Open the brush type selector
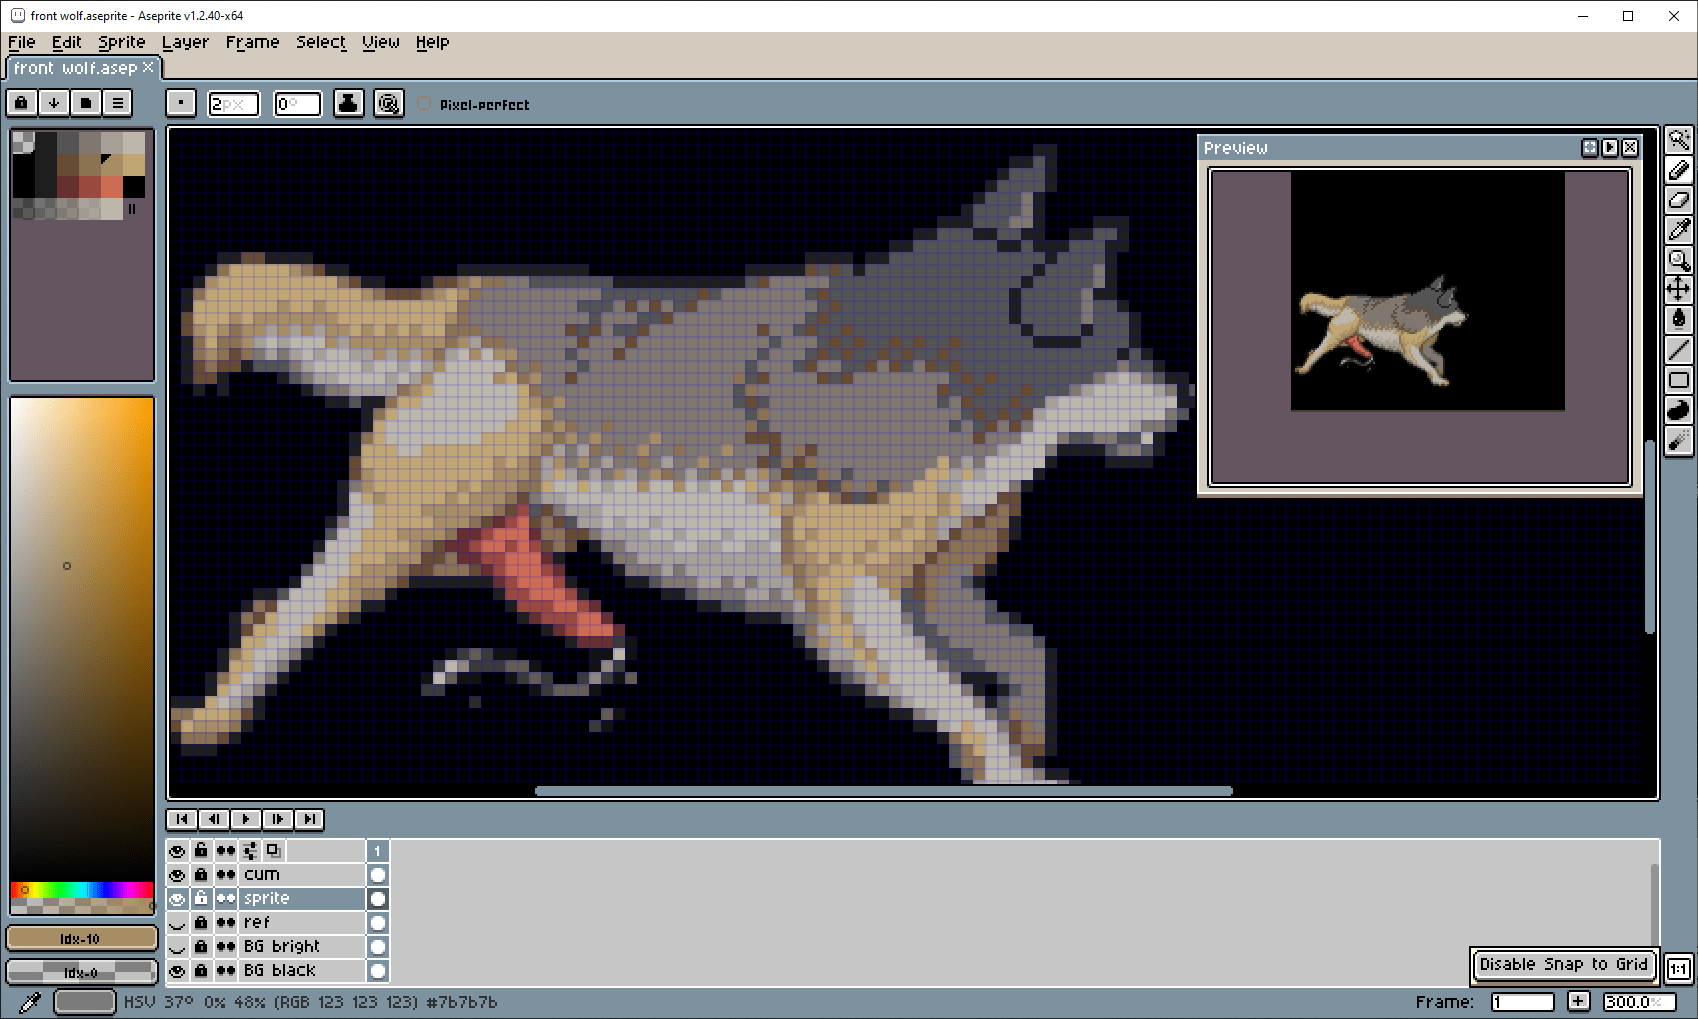 click(x=181, y=103)
